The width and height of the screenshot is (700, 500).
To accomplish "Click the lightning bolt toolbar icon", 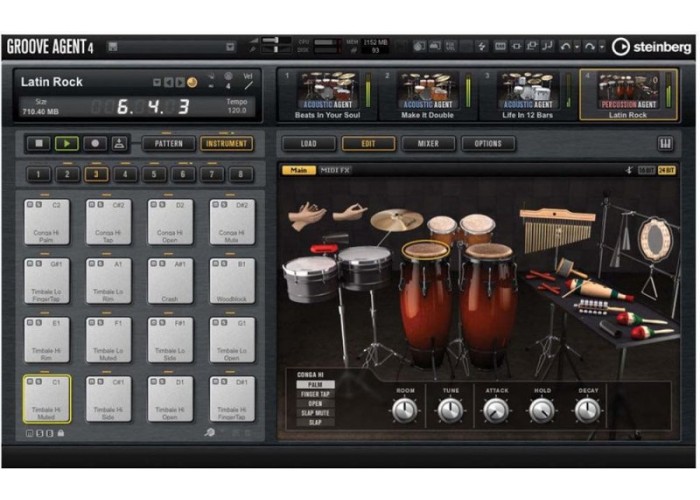I will click(x=482, y=46).
